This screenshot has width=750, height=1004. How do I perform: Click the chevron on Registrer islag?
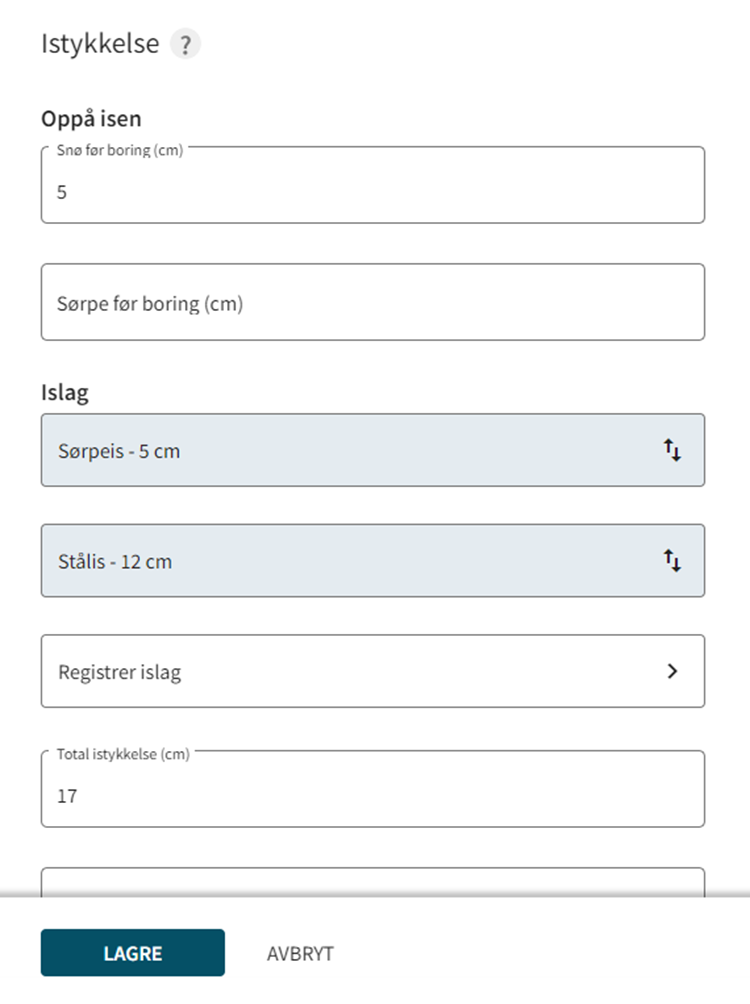pos(672,671)
